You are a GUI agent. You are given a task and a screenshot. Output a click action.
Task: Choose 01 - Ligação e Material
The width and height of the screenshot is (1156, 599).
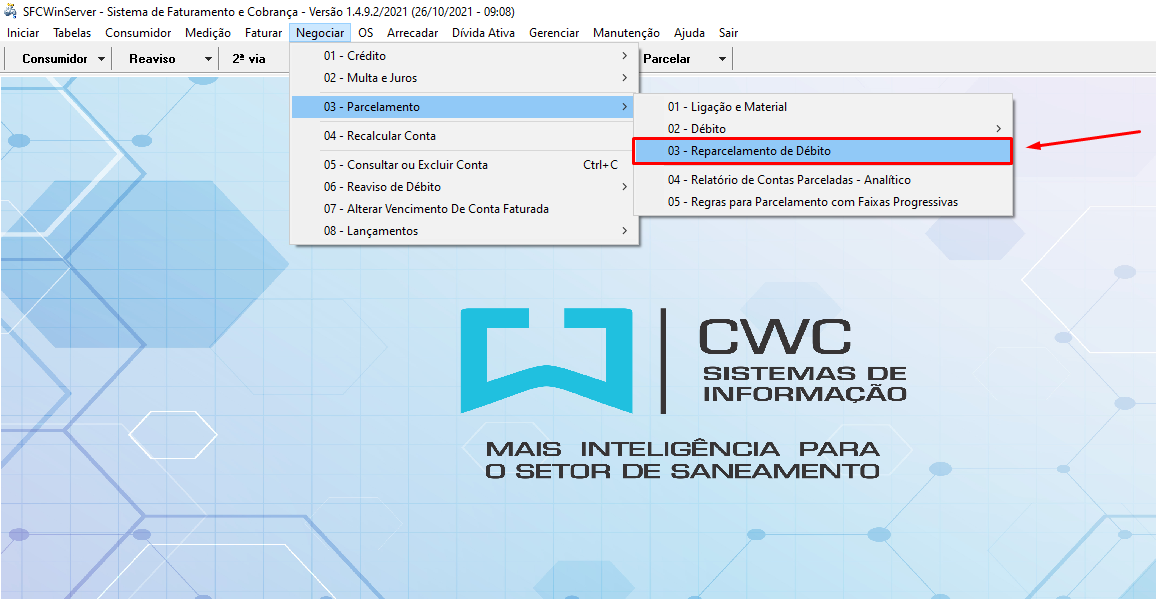coord(727,107)
